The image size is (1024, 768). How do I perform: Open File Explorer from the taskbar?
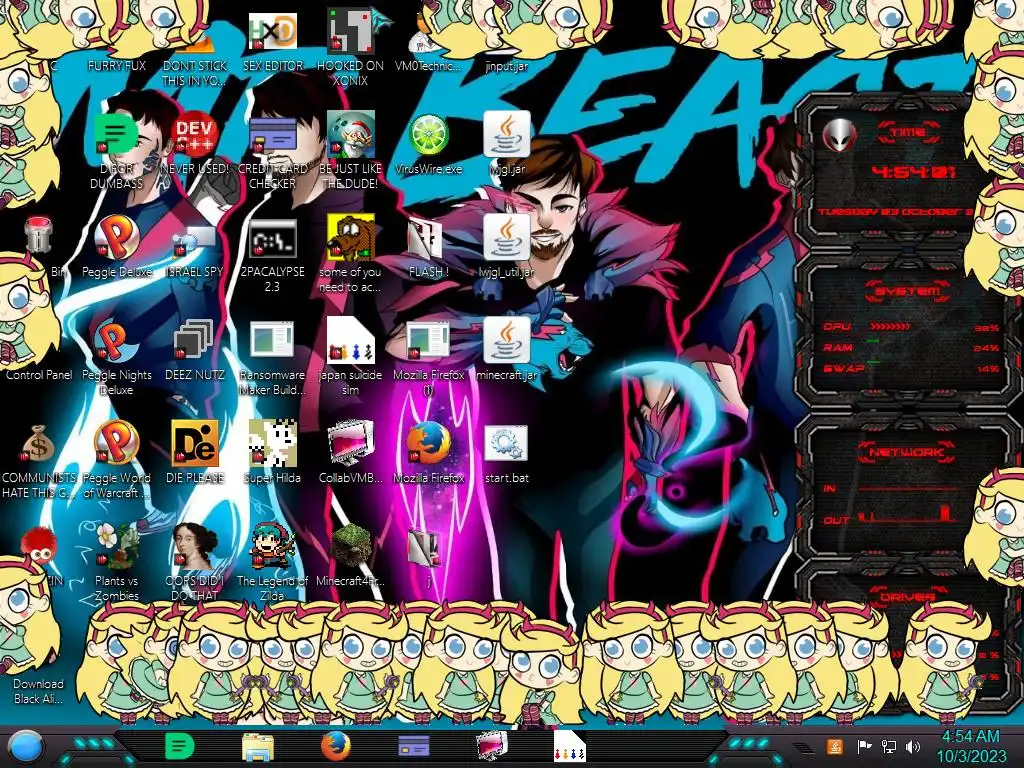click(257, 746)
